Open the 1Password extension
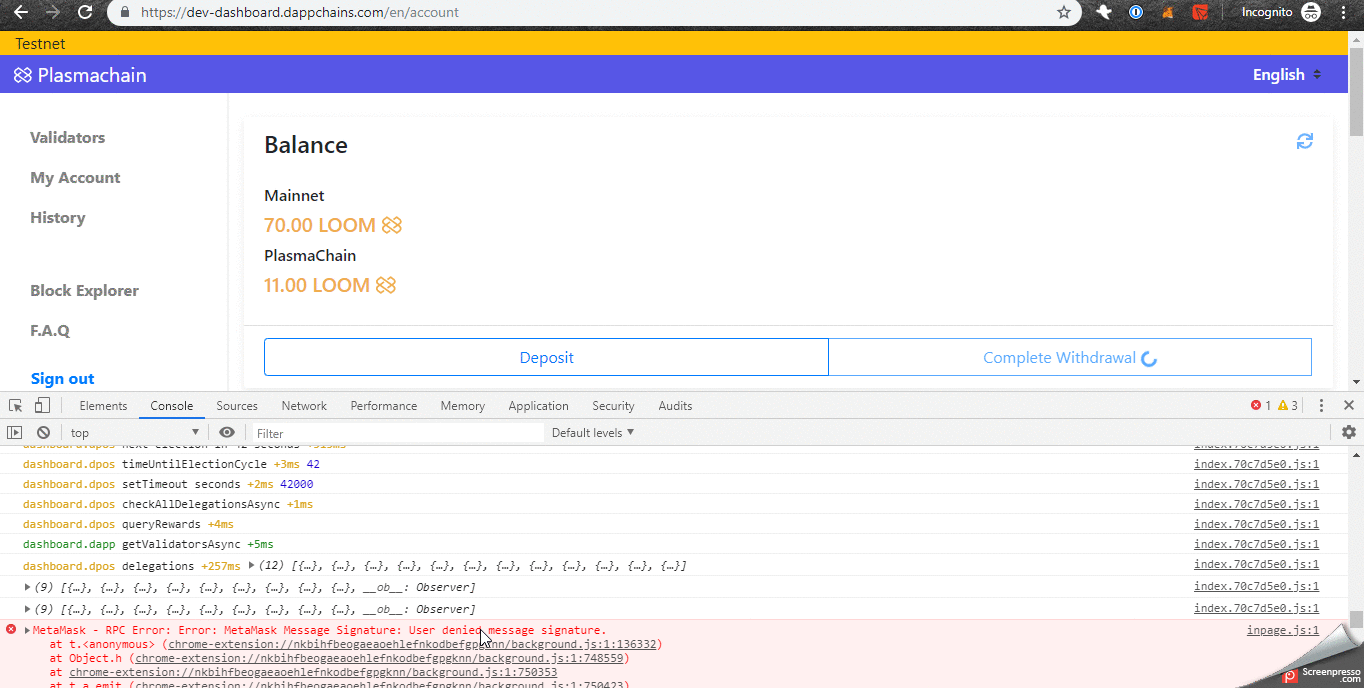 tap(1135, 11)
